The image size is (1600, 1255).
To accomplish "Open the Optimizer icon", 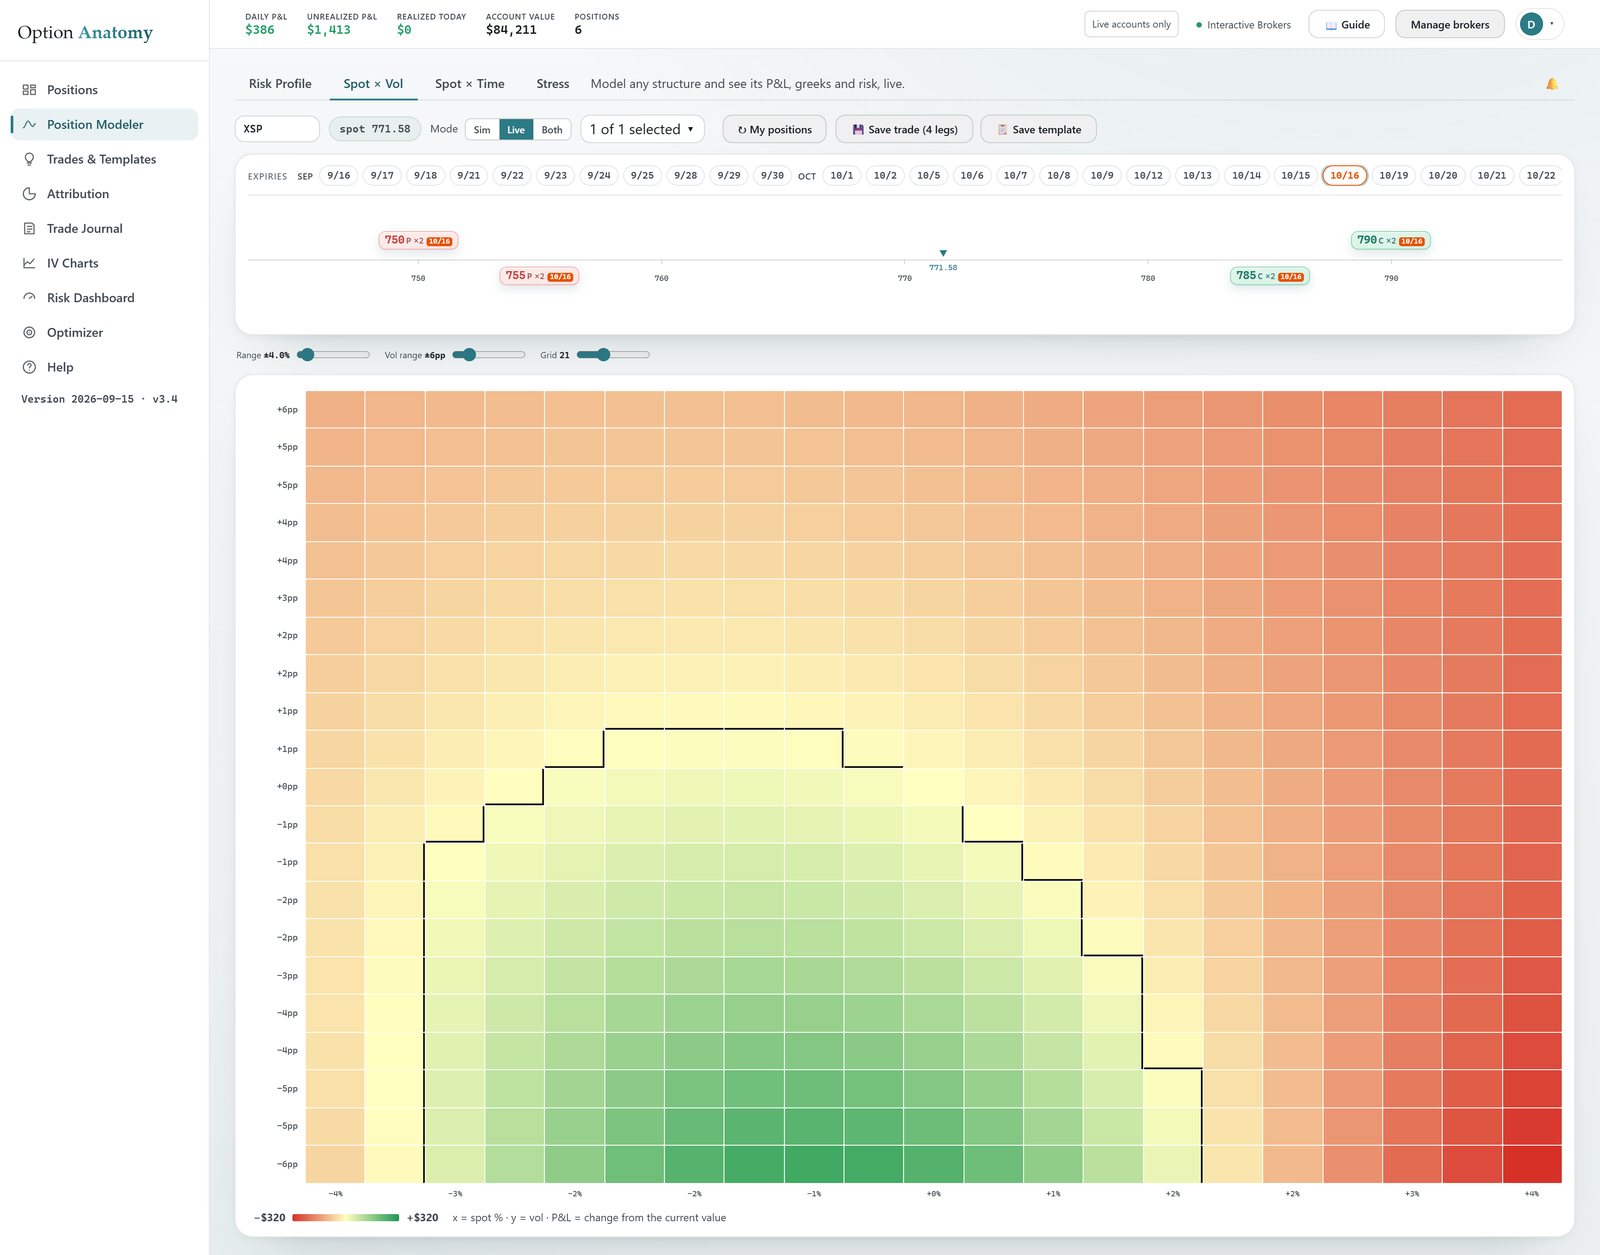I will pos(29,333).
